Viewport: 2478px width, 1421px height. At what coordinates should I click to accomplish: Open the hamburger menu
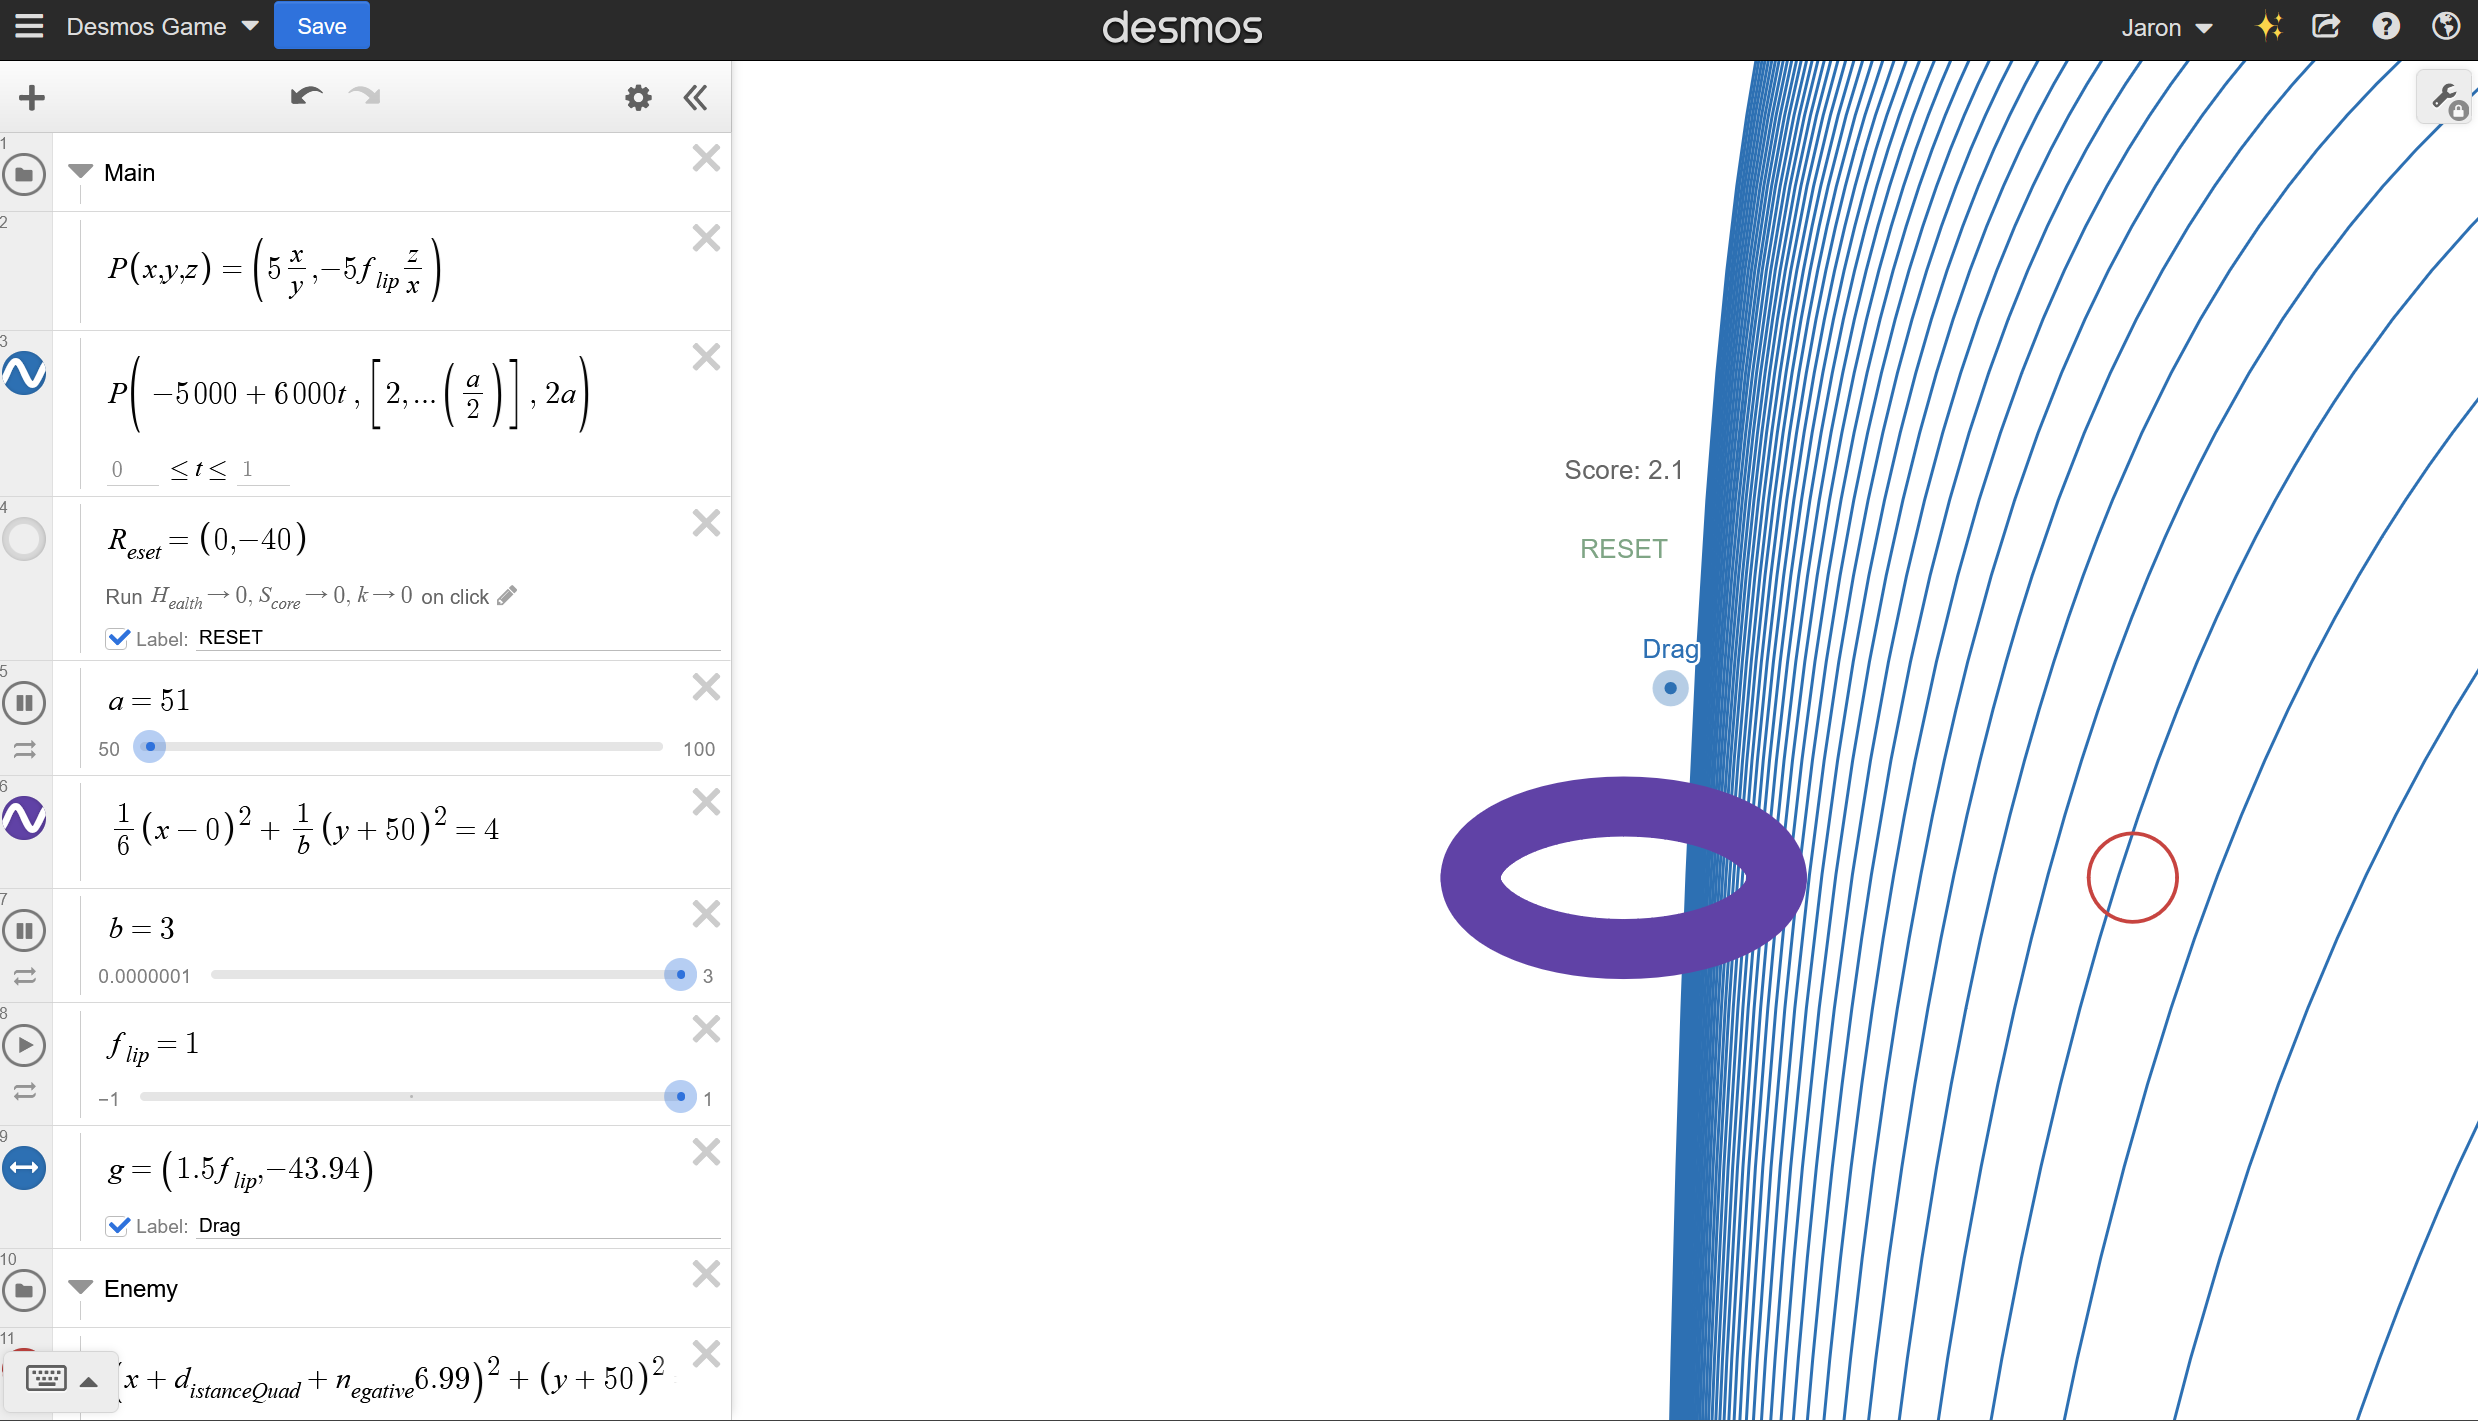click(x=29, y=26)
